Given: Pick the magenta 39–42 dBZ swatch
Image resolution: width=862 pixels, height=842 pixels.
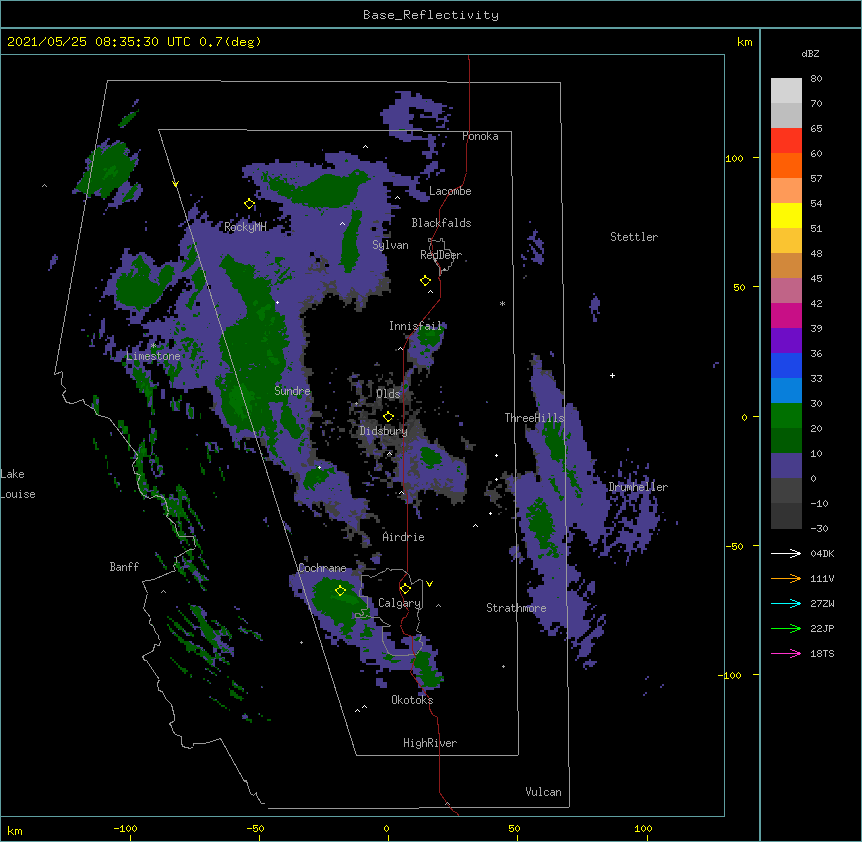Looking at the screenshot, I should [786, 315].
